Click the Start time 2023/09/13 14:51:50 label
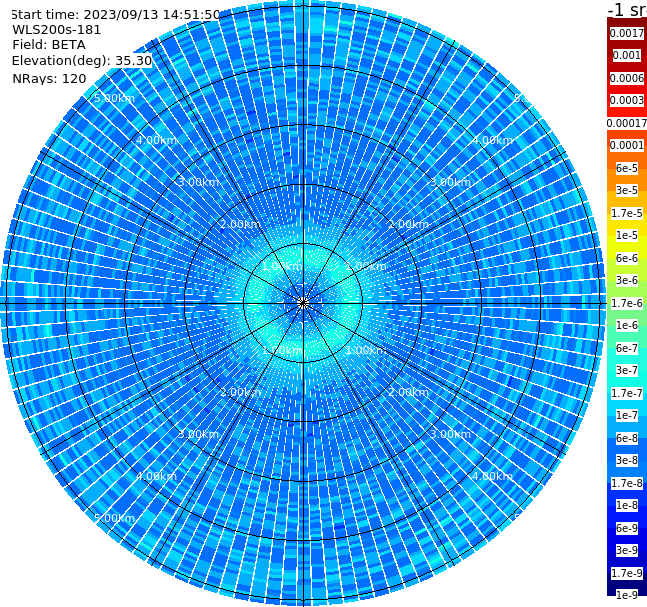 click(115, 14)
